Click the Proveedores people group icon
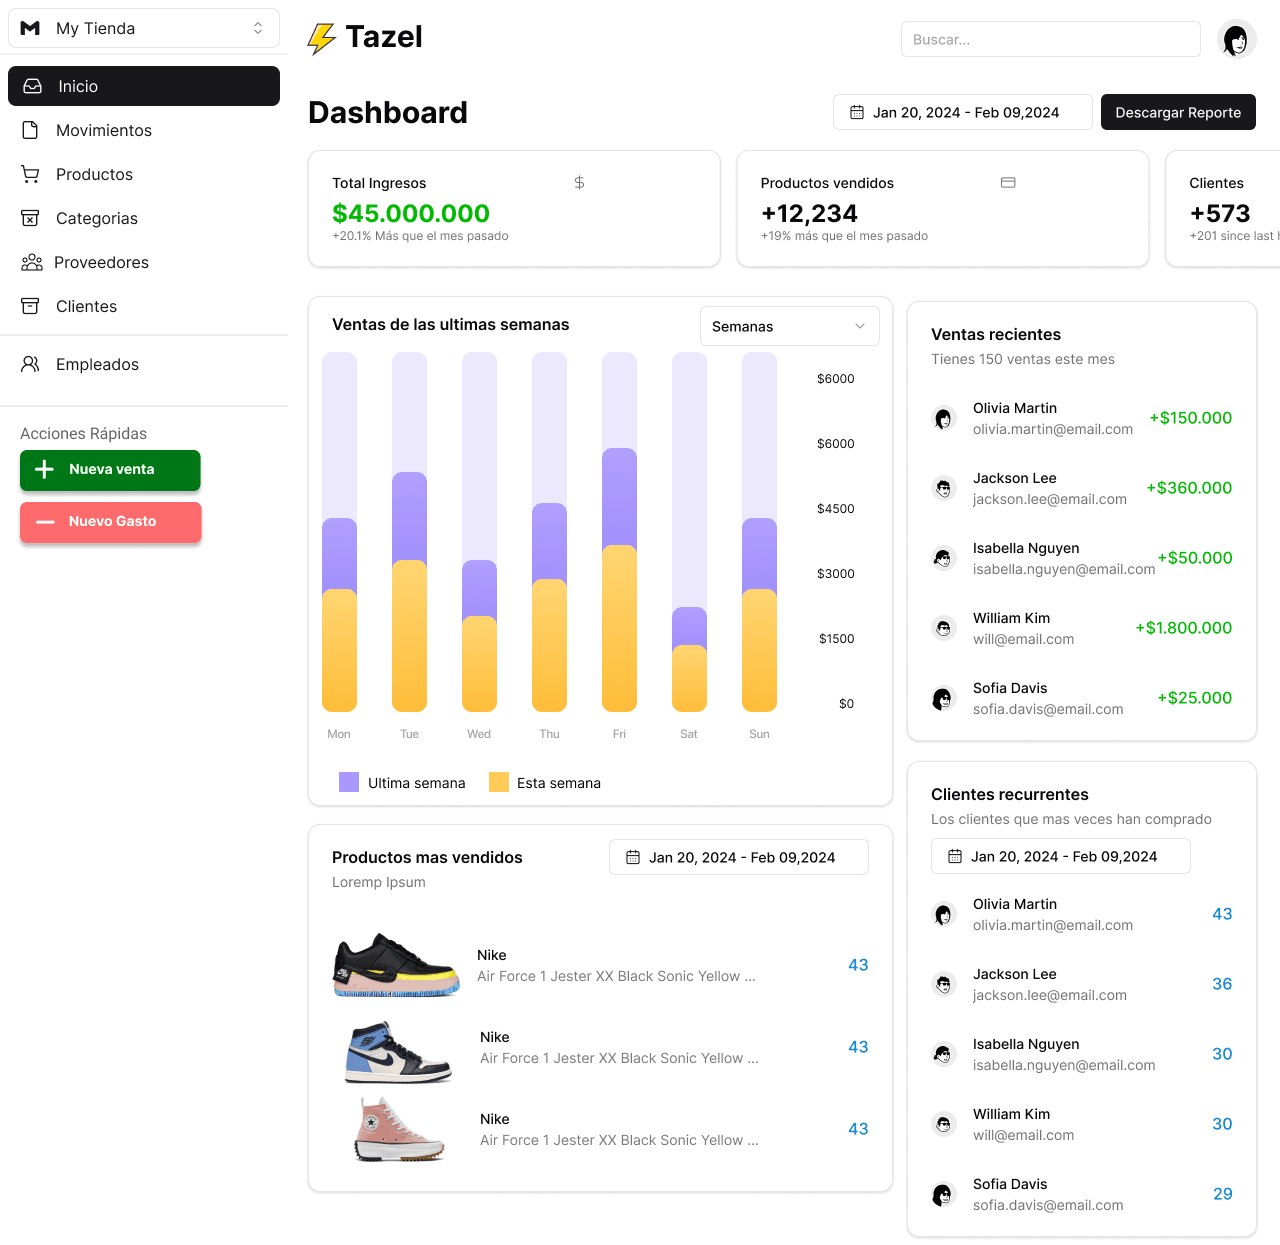The width and height of the screenshot is (1280, 1245). pos(32,262)
